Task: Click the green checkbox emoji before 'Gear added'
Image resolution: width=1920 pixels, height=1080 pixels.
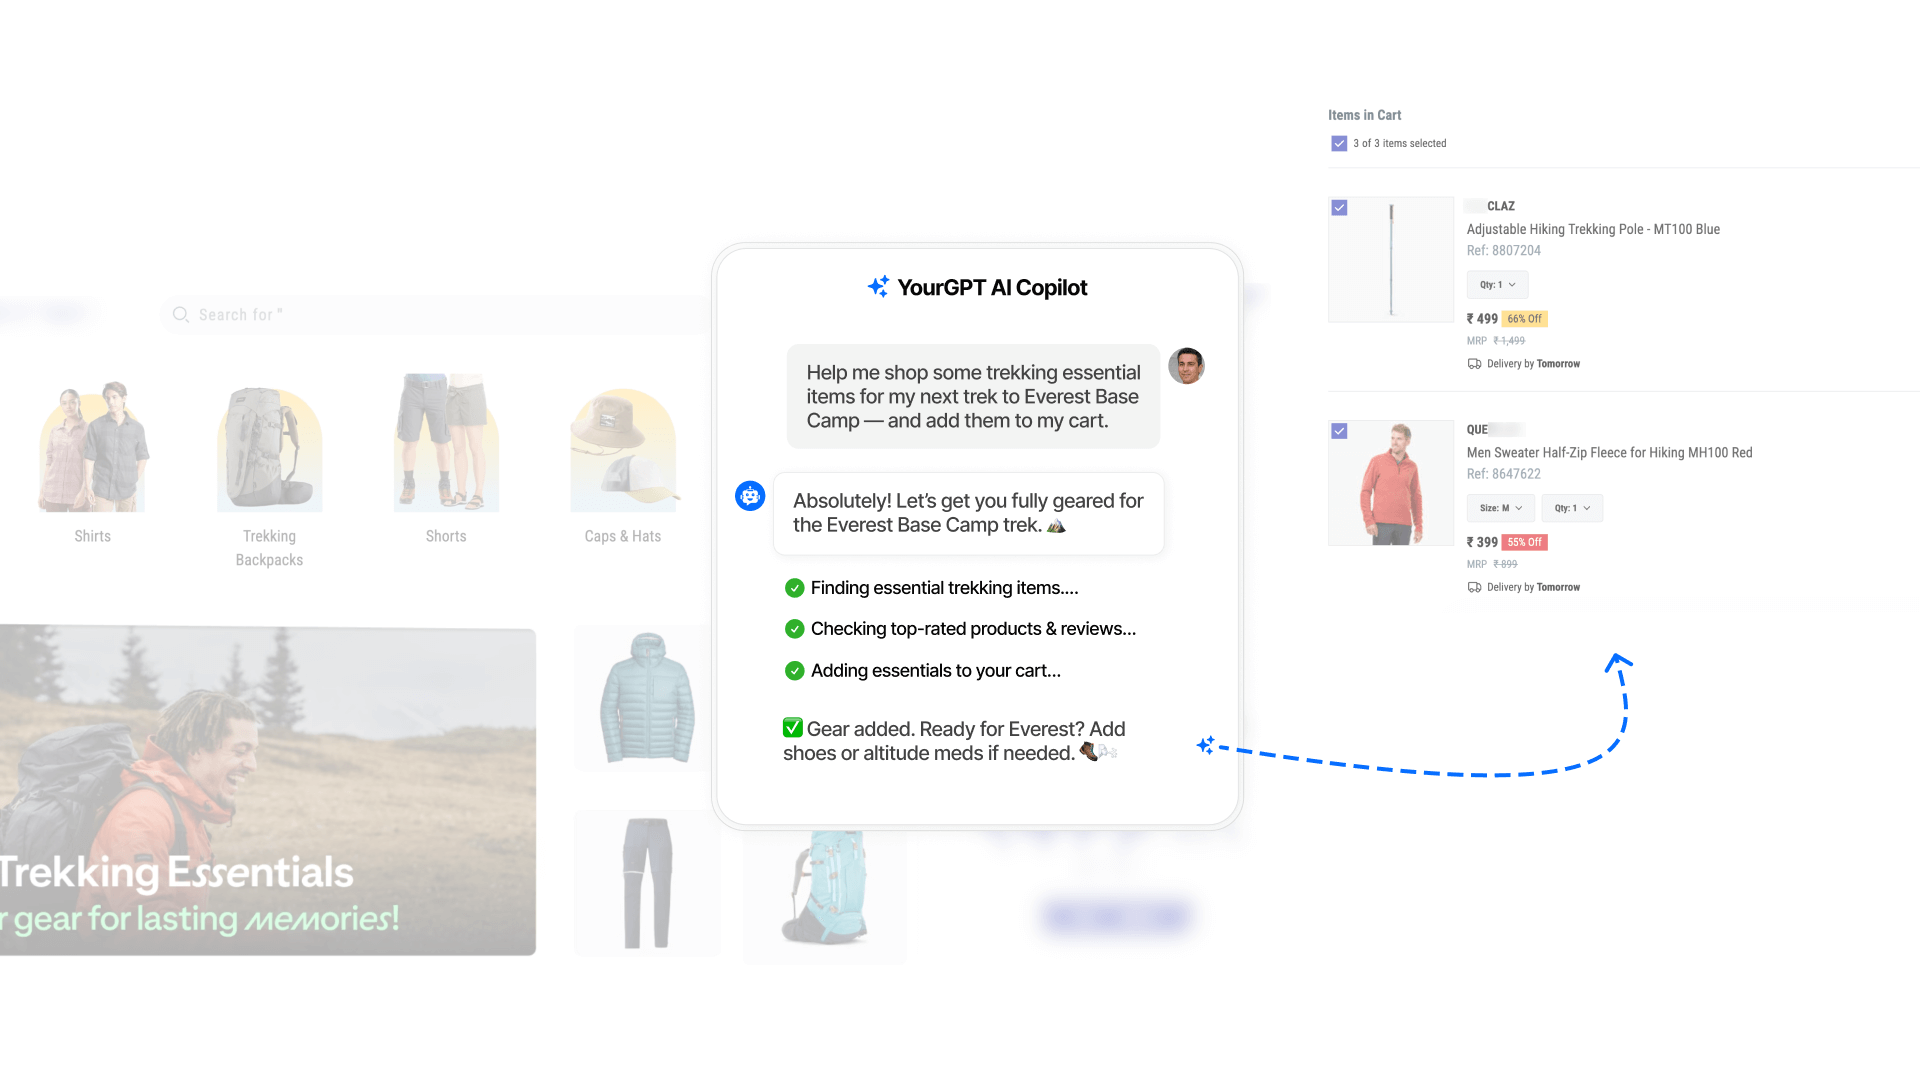Action: click(x=793, y=728)
